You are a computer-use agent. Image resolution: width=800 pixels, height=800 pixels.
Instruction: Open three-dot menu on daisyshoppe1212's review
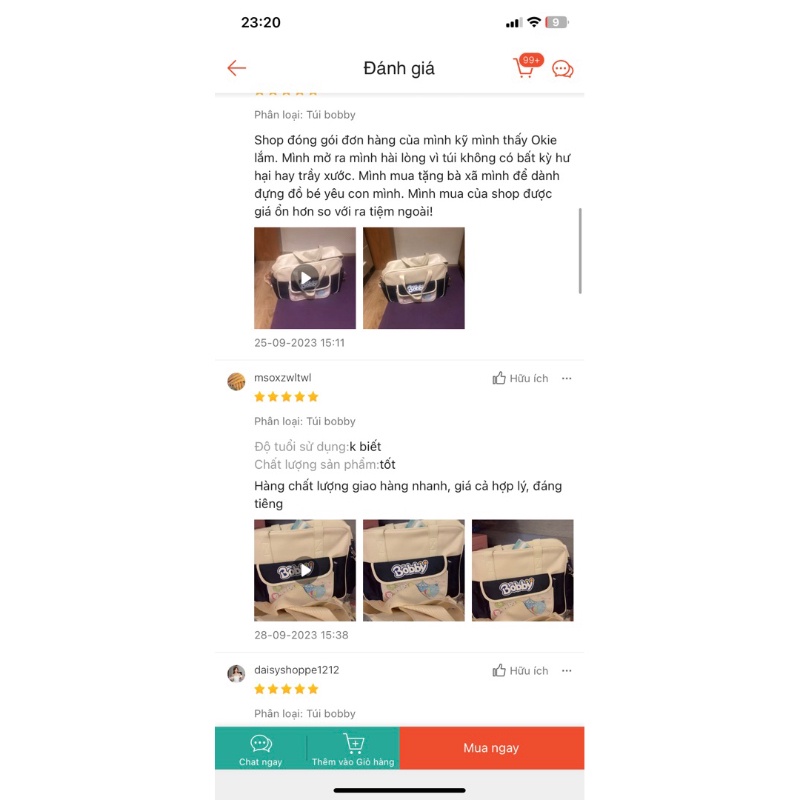(x=566, y=671)
